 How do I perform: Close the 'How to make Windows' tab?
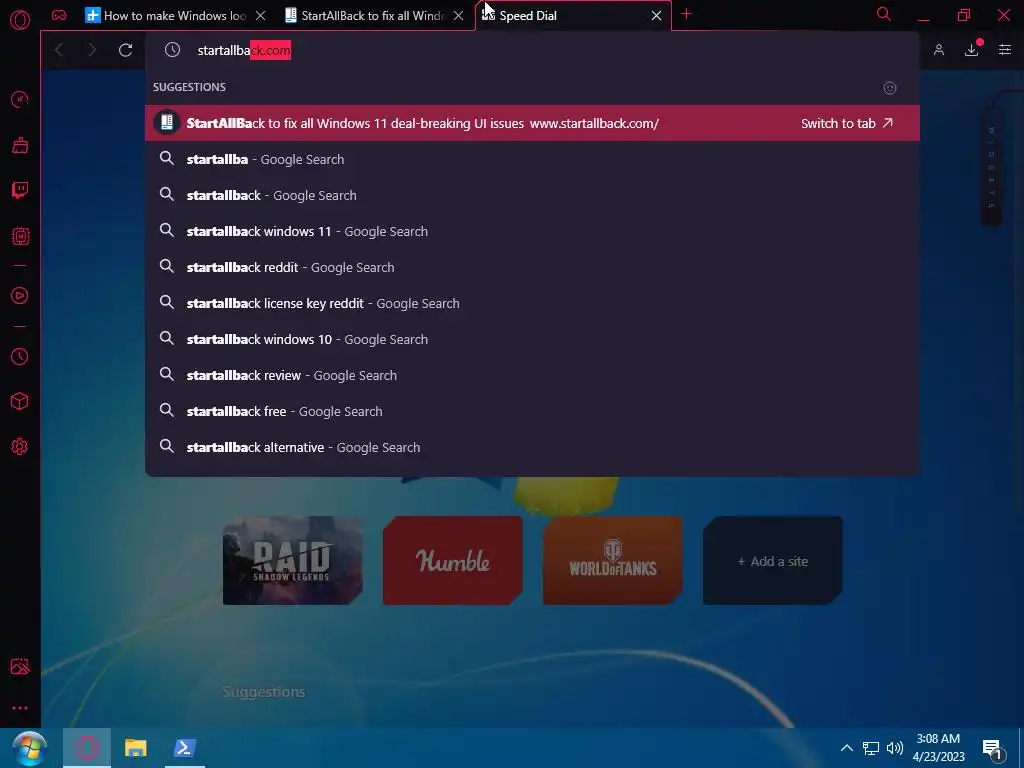(261, 16)
